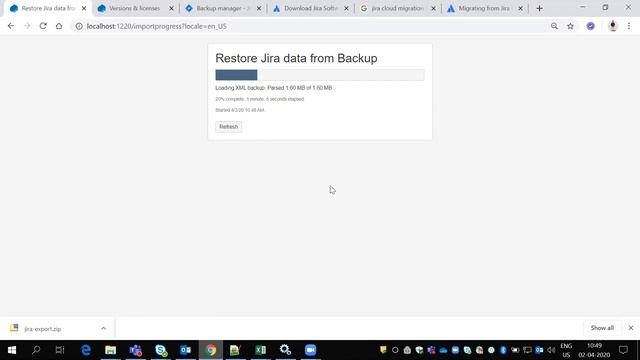Open Windows taskbar search
The image size is (640, 360).
(x=36, y=350)
